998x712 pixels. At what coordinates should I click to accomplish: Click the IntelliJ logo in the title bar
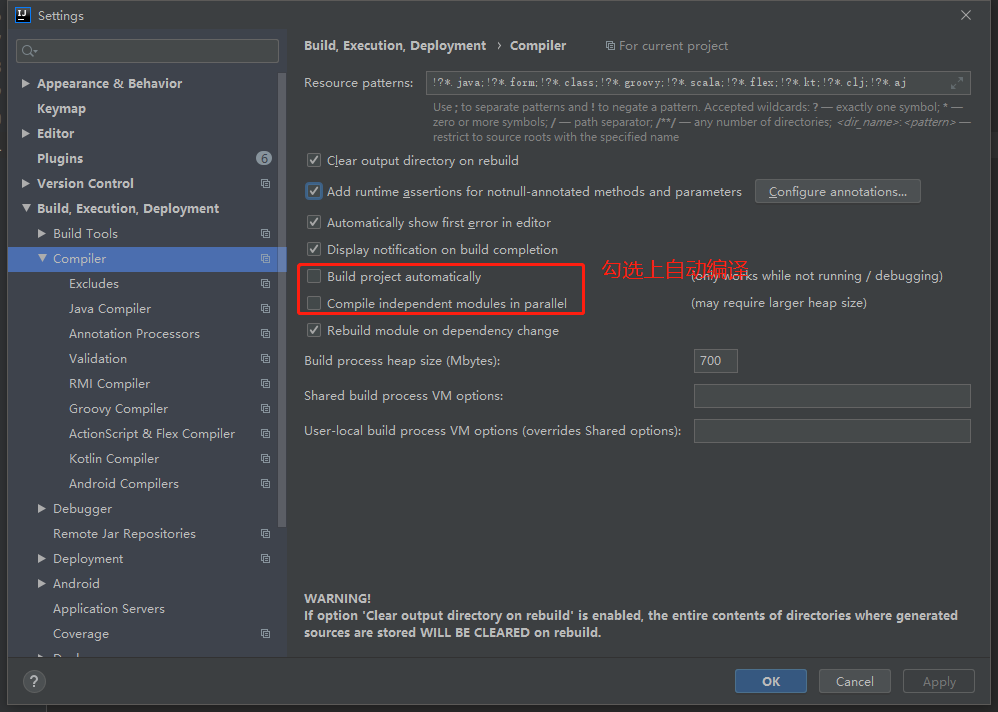pos(23,15)
